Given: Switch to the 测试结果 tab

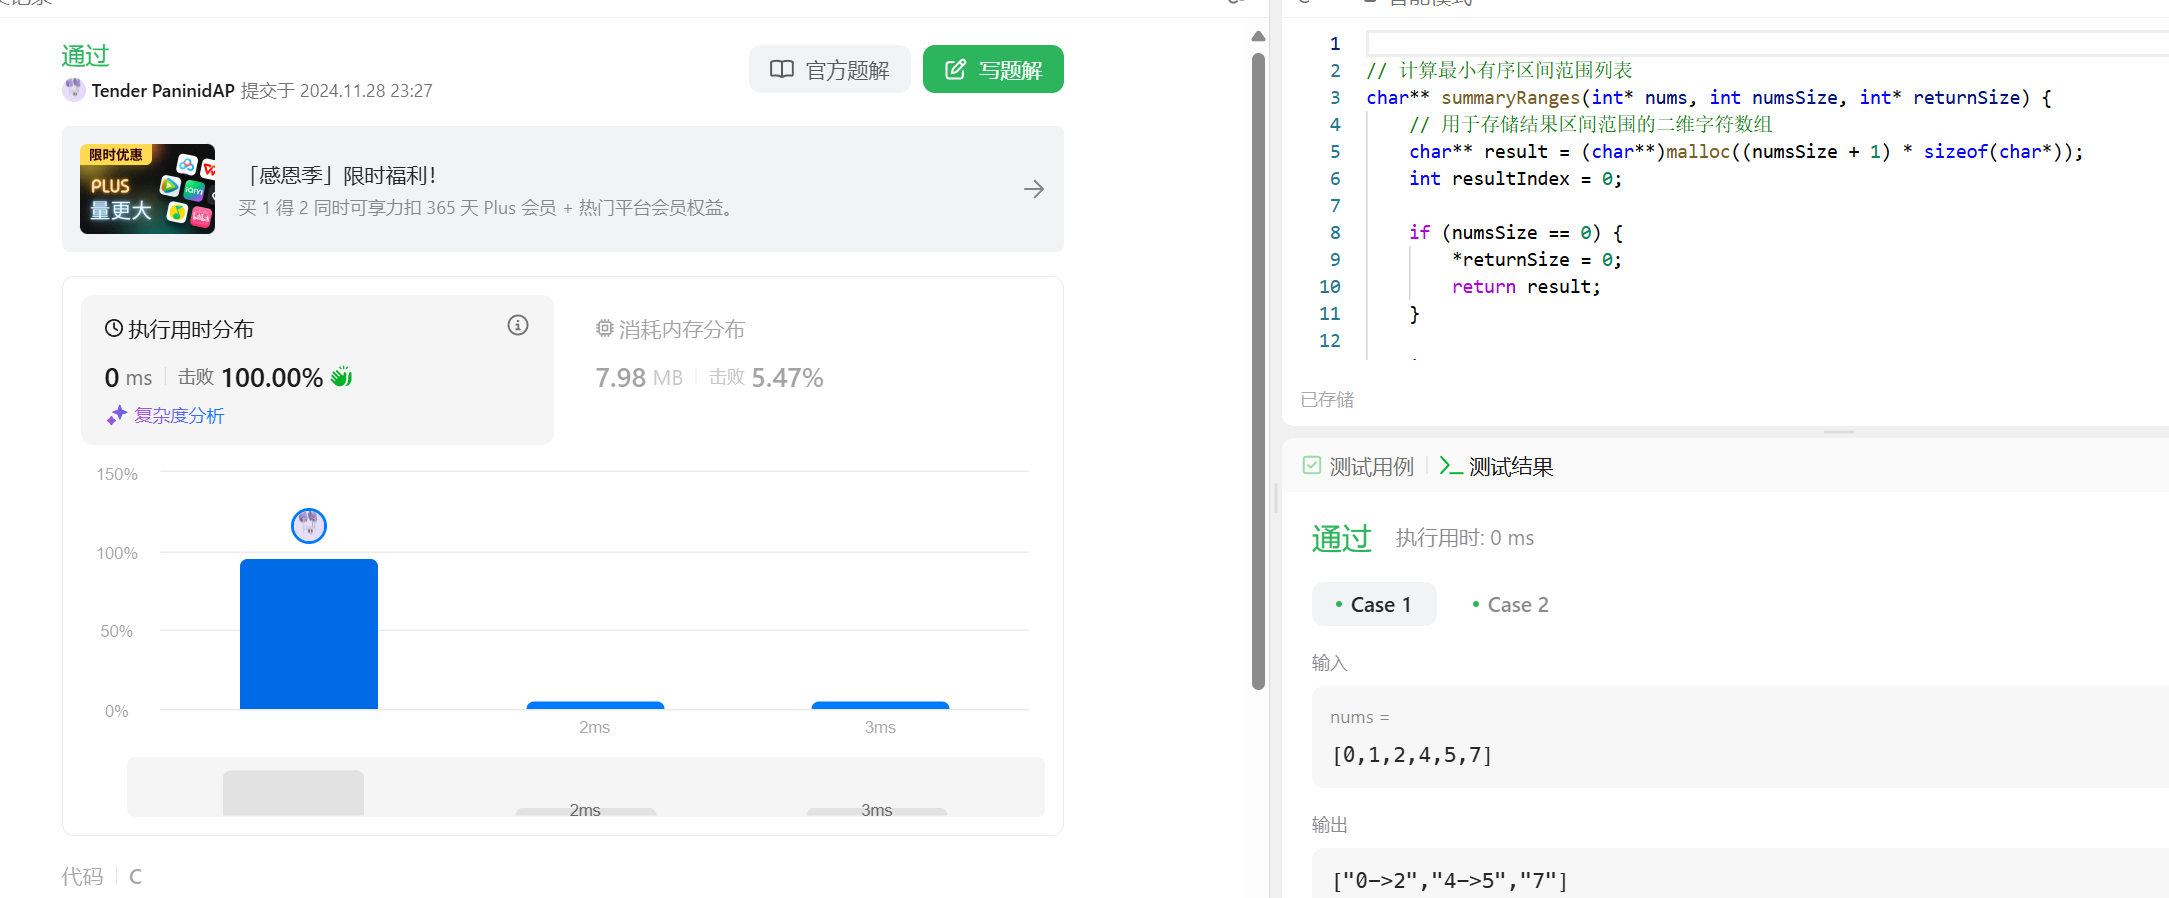Looking at the screenshot, I should tap(1497, 466).
